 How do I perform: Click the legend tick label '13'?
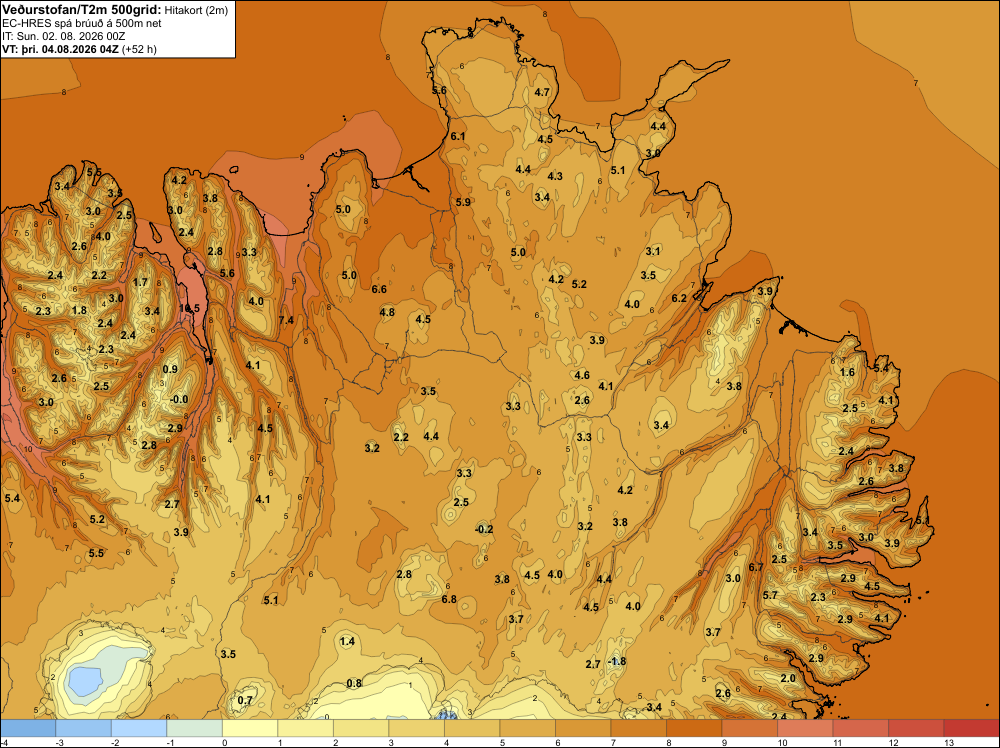click(x=948, y=742)
